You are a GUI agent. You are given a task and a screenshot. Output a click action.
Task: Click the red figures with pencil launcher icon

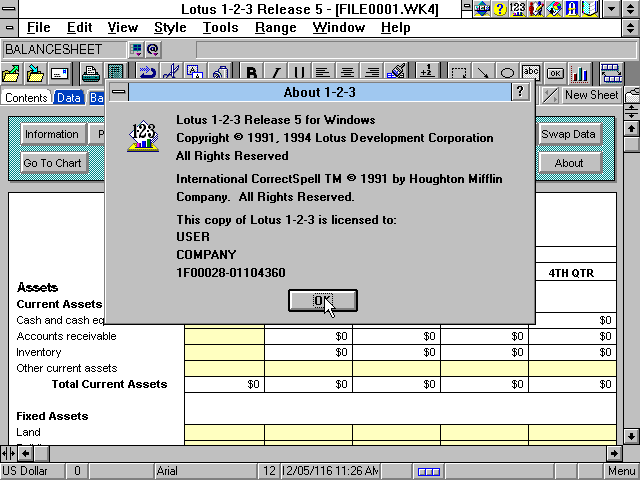tap(536, 9)
